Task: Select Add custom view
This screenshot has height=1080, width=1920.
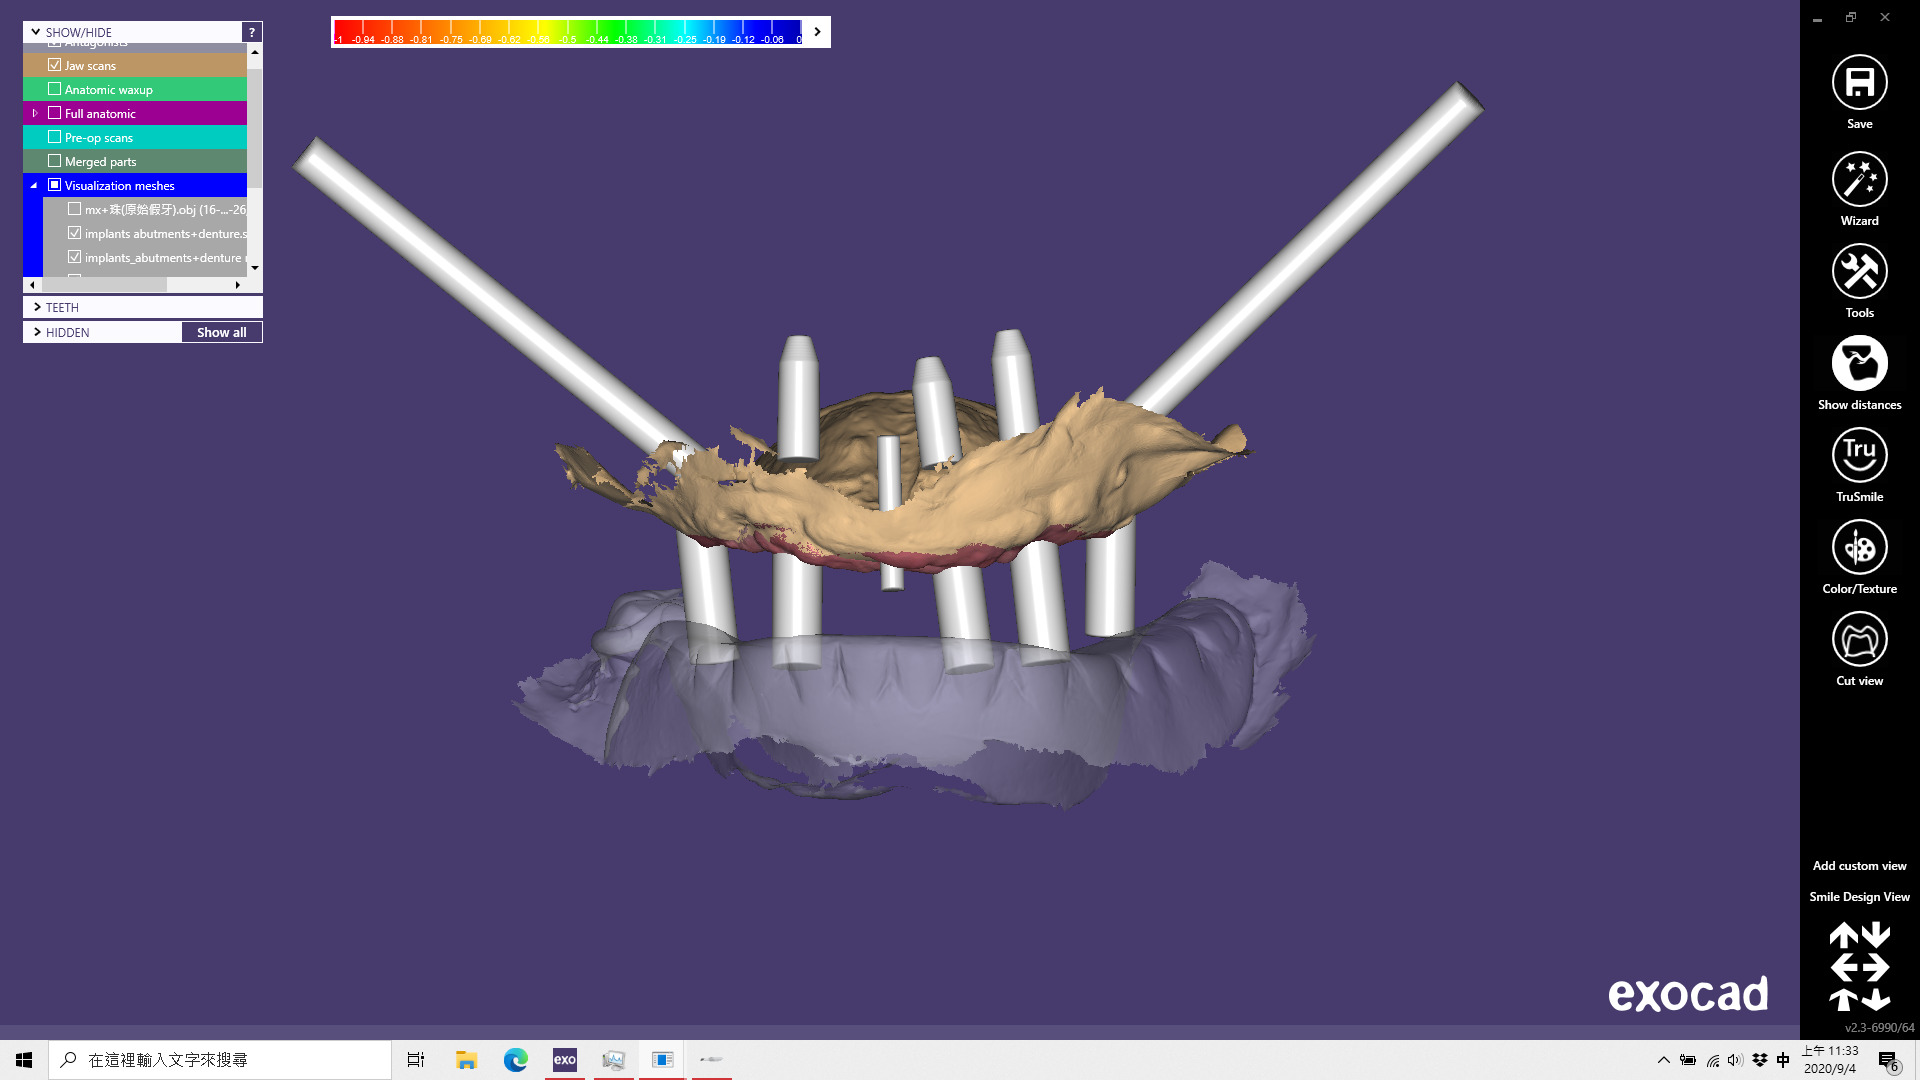Action: tap(1859, 866)
